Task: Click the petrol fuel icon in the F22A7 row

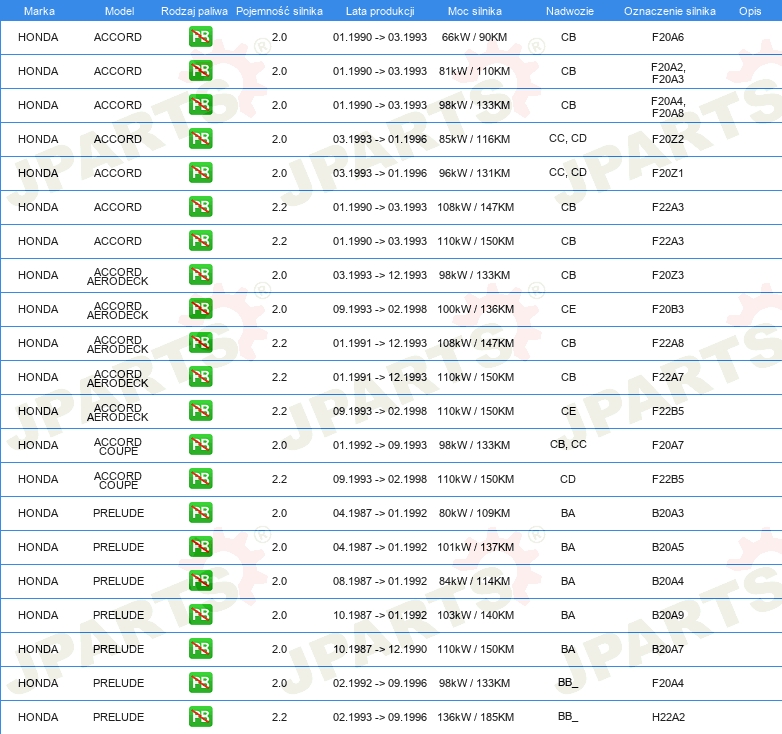Action: click(200, 376)
